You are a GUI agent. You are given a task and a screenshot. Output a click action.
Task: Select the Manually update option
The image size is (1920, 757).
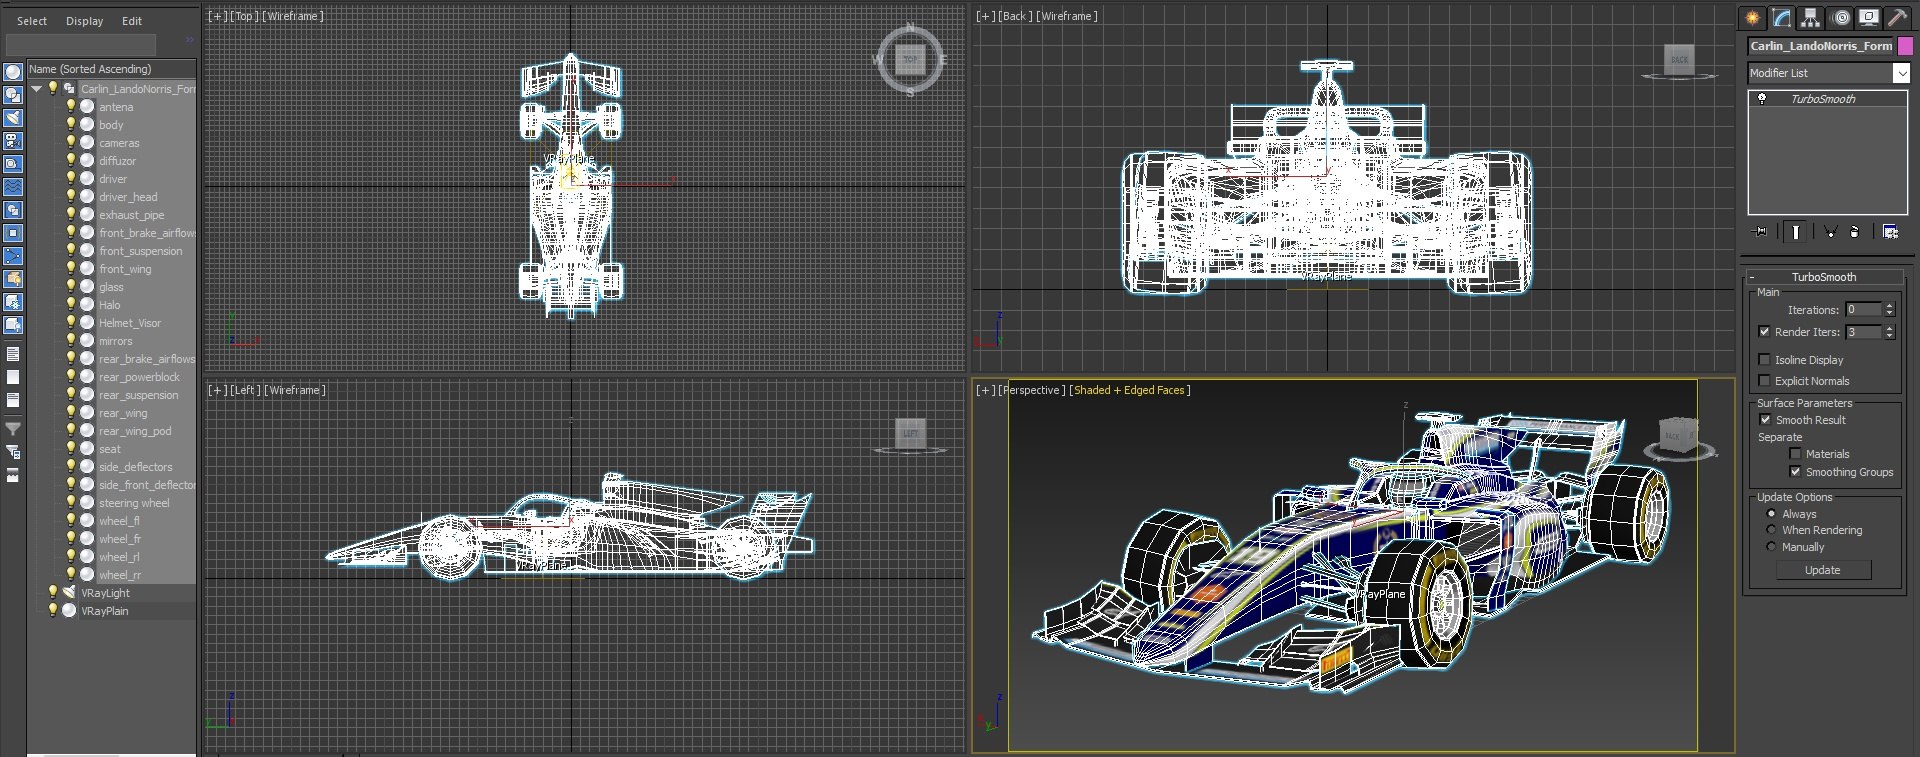[1771, 547]
